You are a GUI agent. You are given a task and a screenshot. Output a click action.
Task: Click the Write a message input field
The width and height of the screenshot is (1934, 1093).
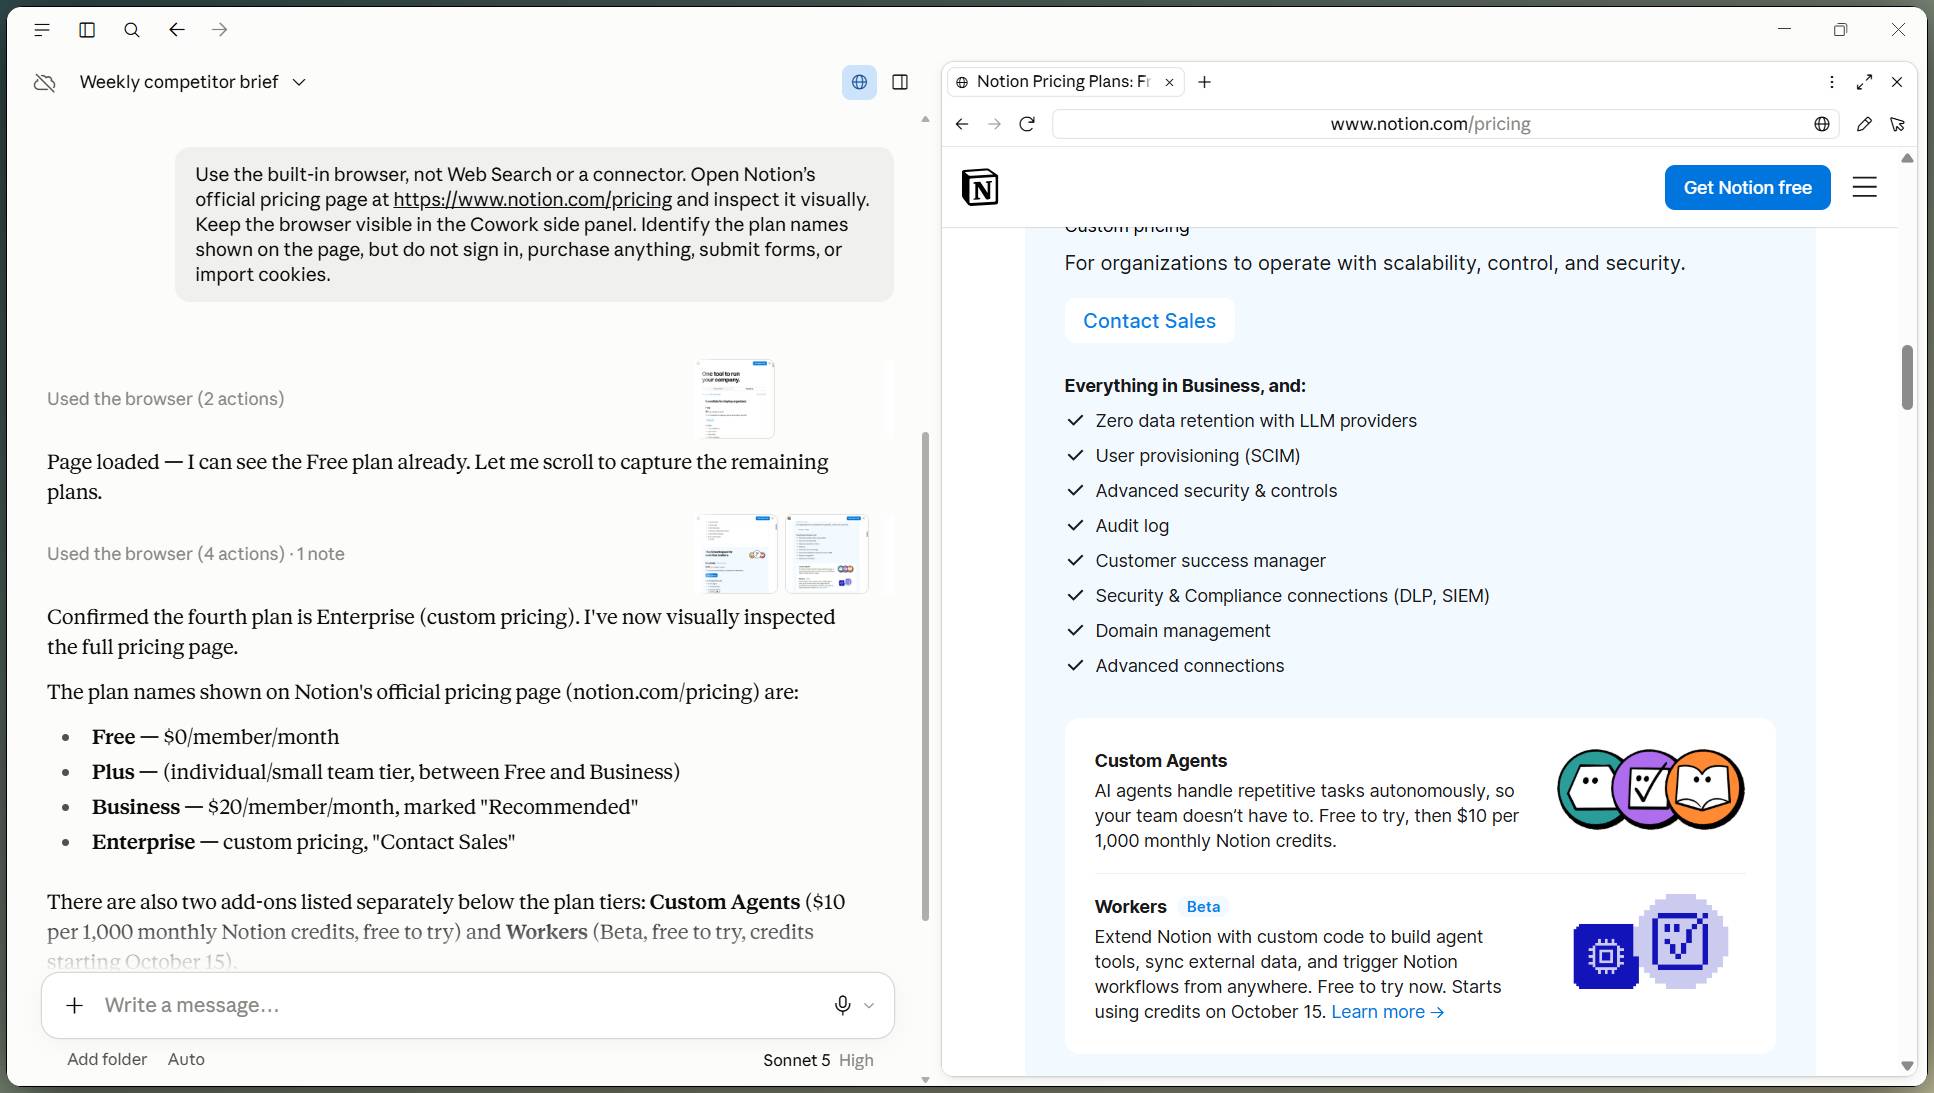coord(460,1005)
